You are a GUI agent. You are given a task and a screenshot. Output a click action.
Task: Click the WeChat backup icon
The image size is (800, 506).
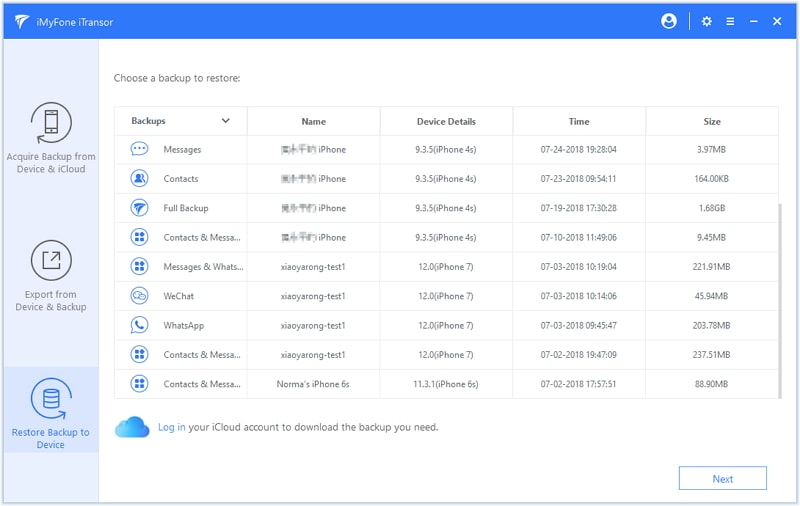[139, 296]
